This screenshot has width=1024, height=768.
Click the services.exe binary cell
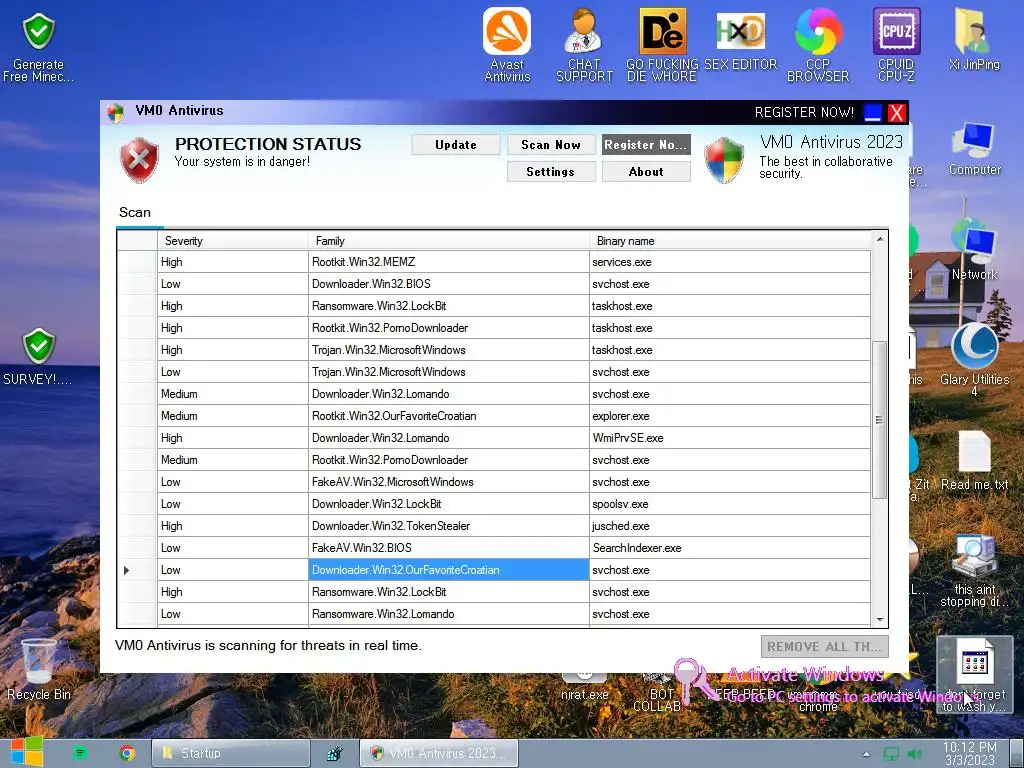(x=729, y=262)
